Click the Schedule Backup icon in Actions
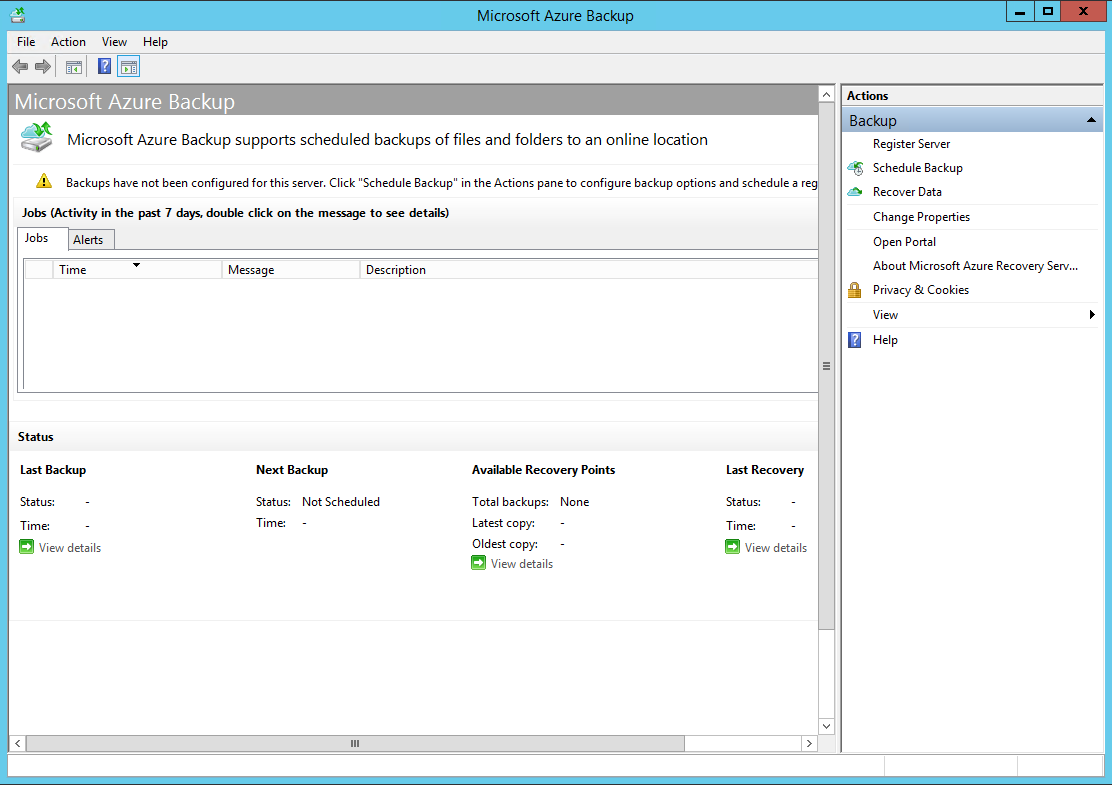Image resolution: width=1112 pixels, height=785 pixels. [x=855, y=168]
